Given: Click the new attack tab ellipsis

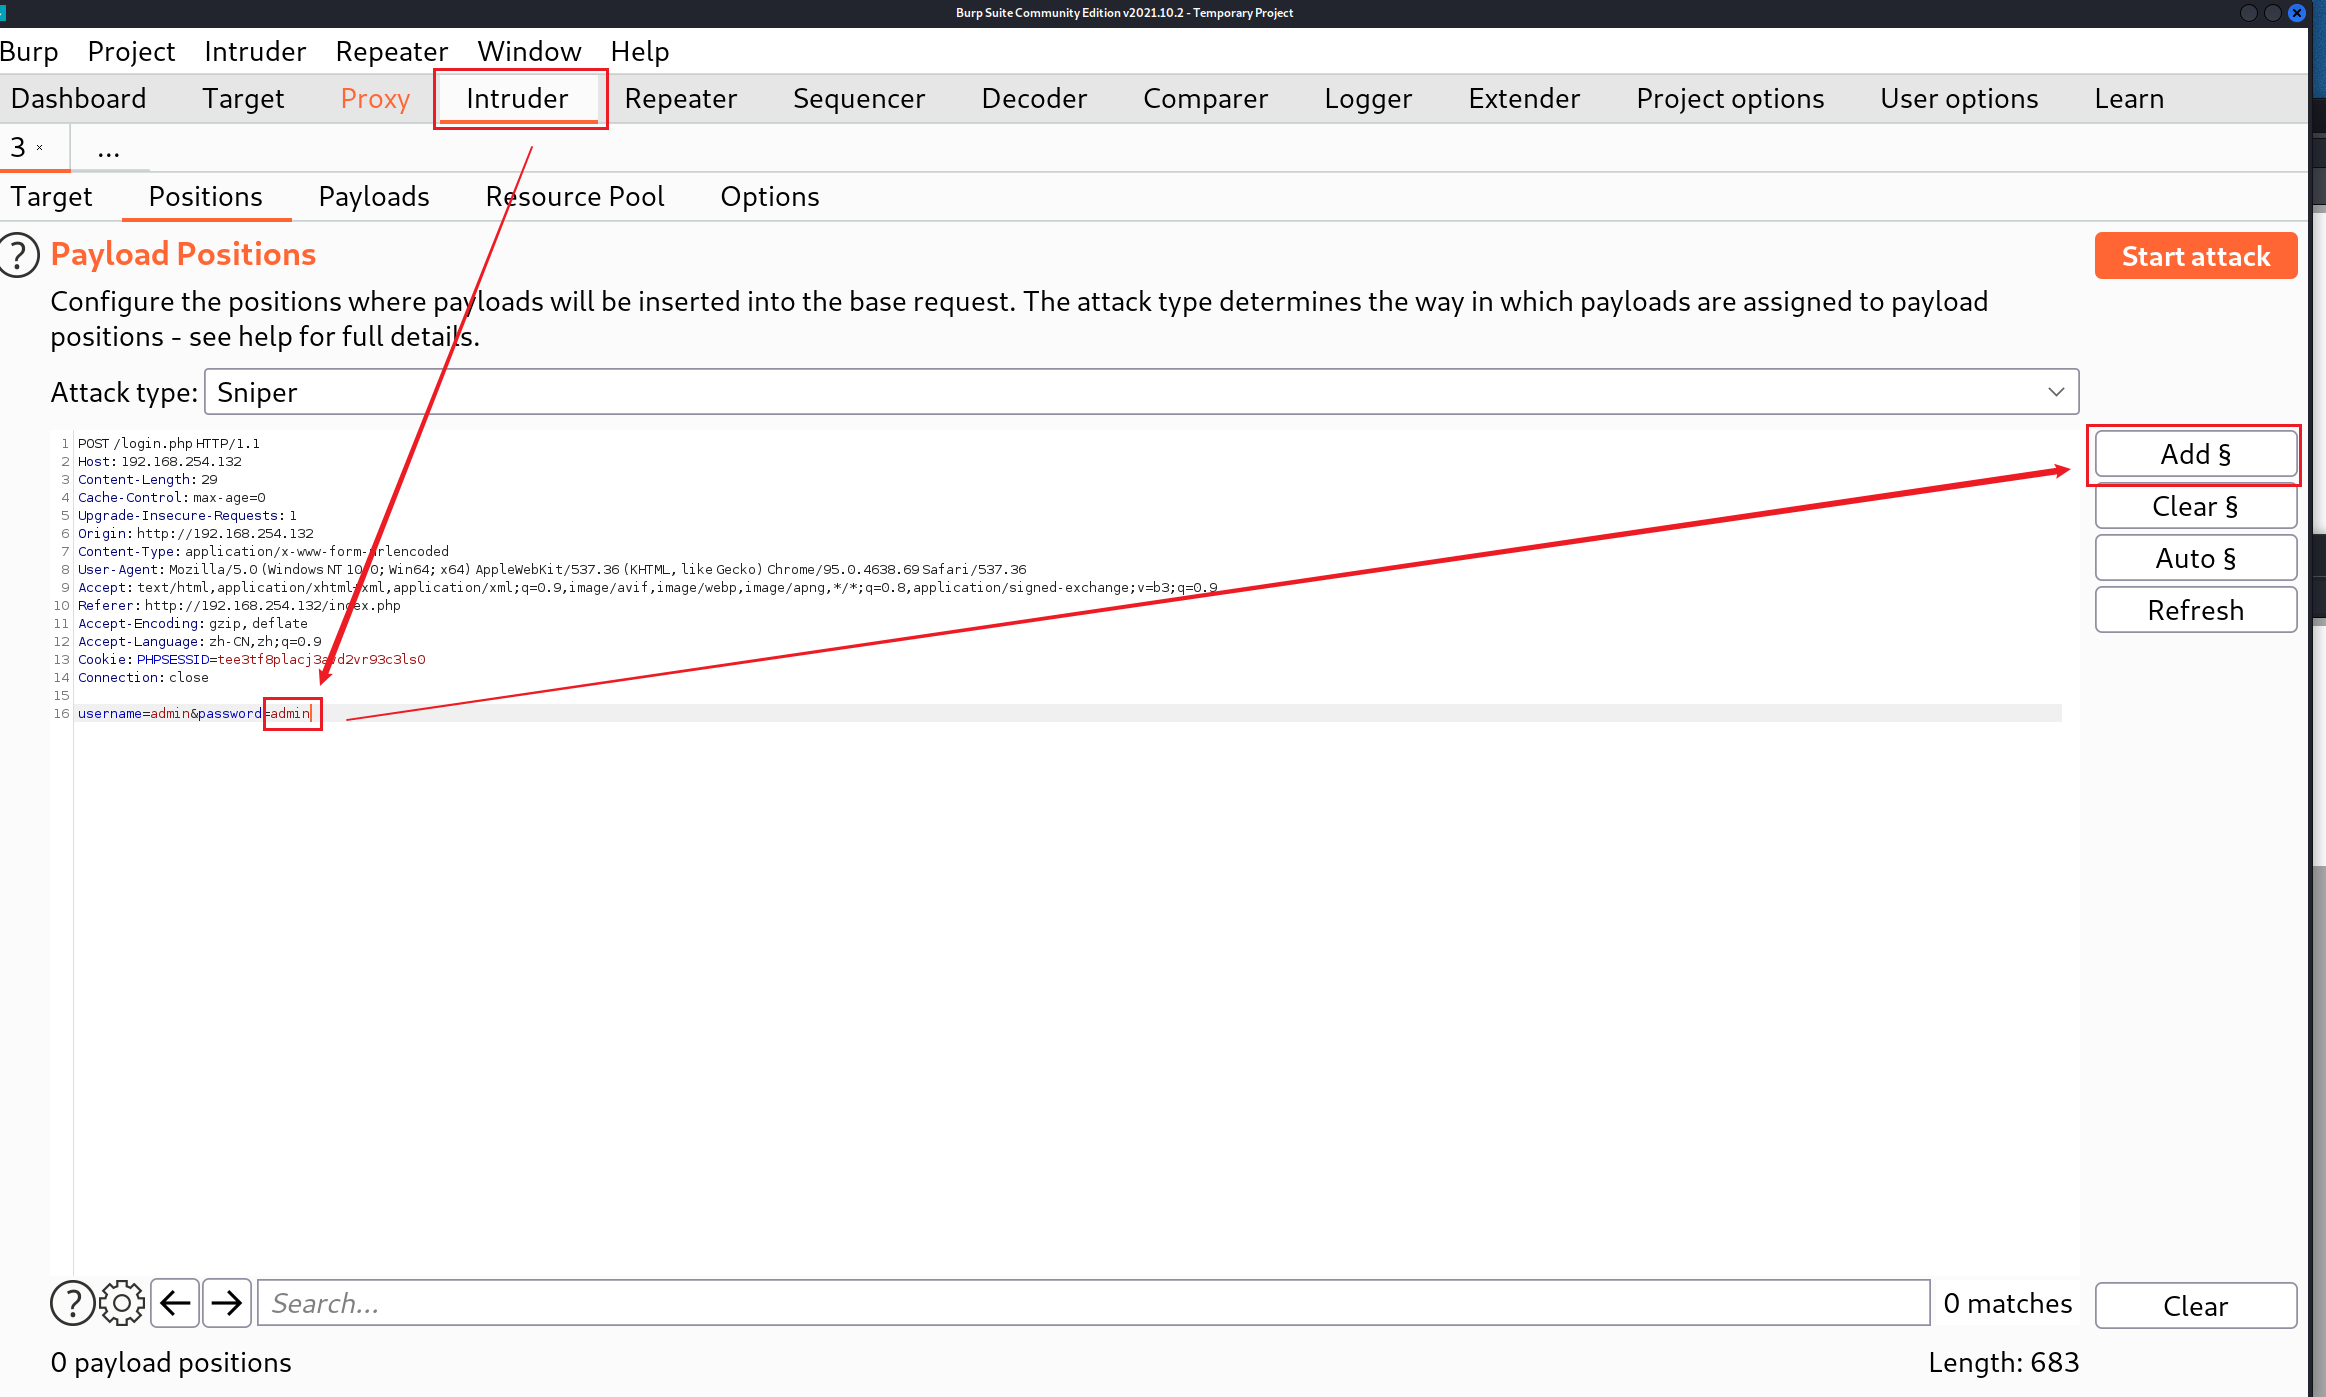Looking at the screenshot, I should tap(109, 149).
